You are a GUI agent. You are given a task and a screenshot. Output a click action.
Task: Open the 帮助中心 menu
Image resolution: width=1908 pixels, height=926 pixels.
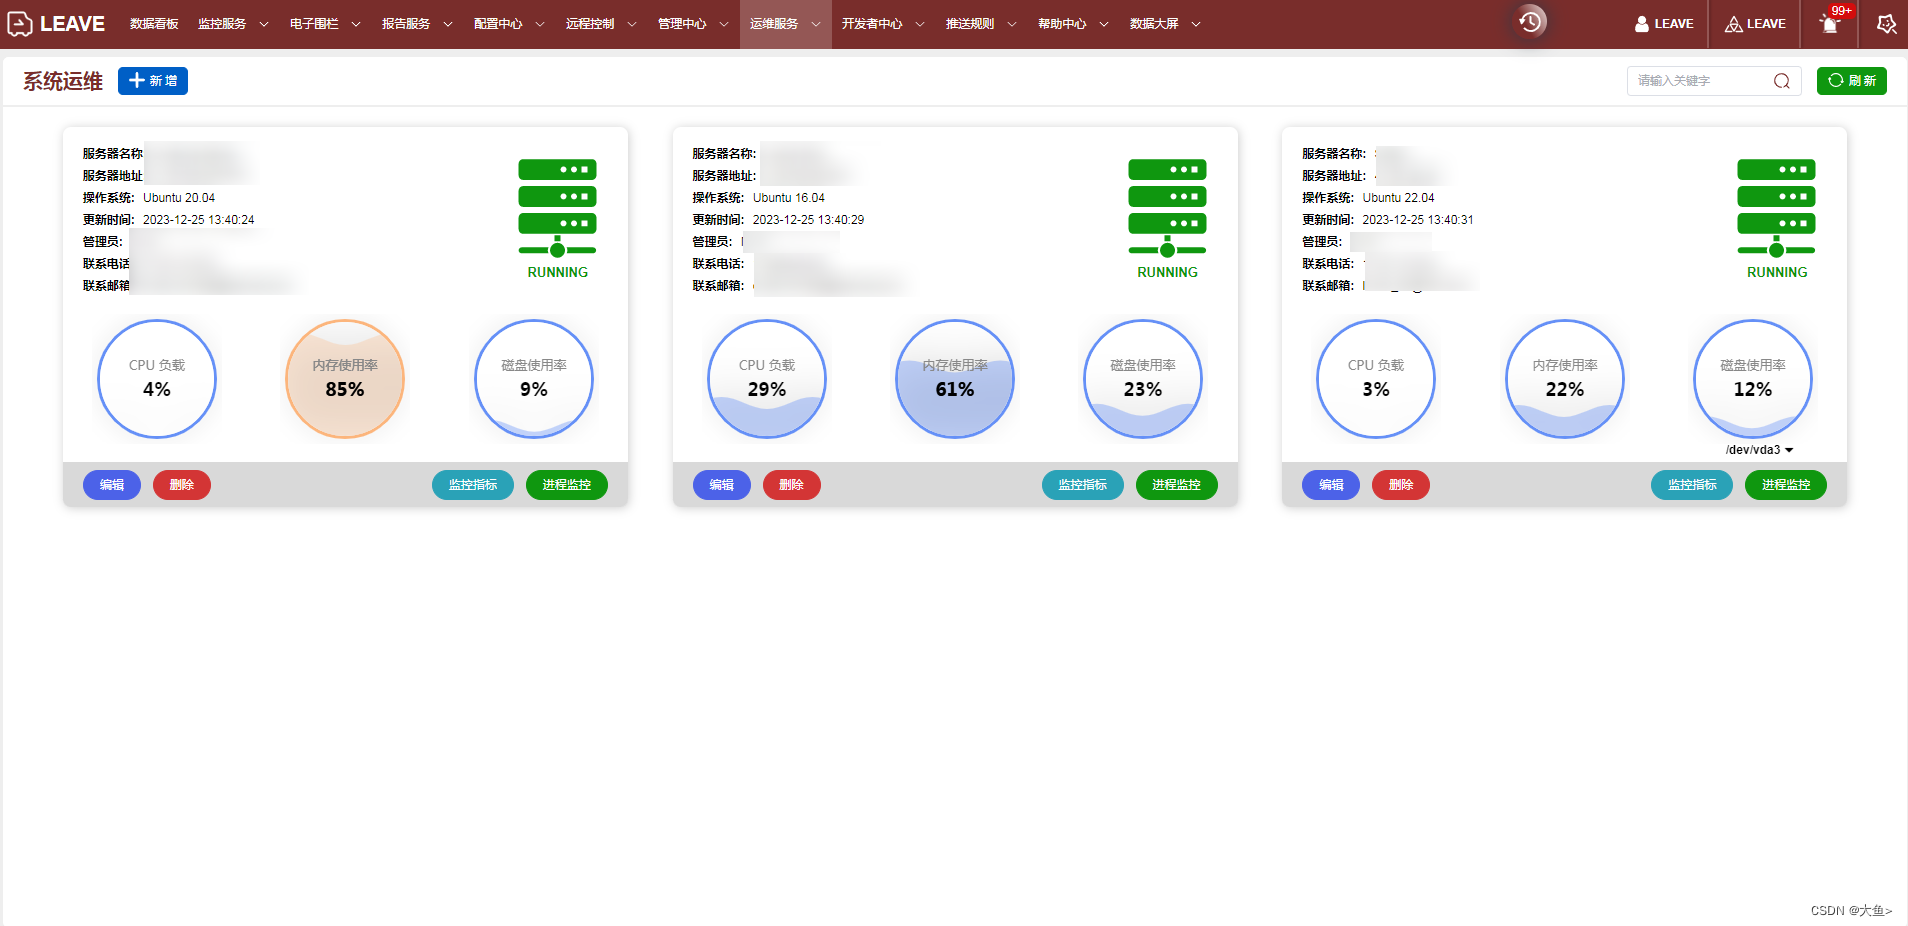tap(1073, 24)
